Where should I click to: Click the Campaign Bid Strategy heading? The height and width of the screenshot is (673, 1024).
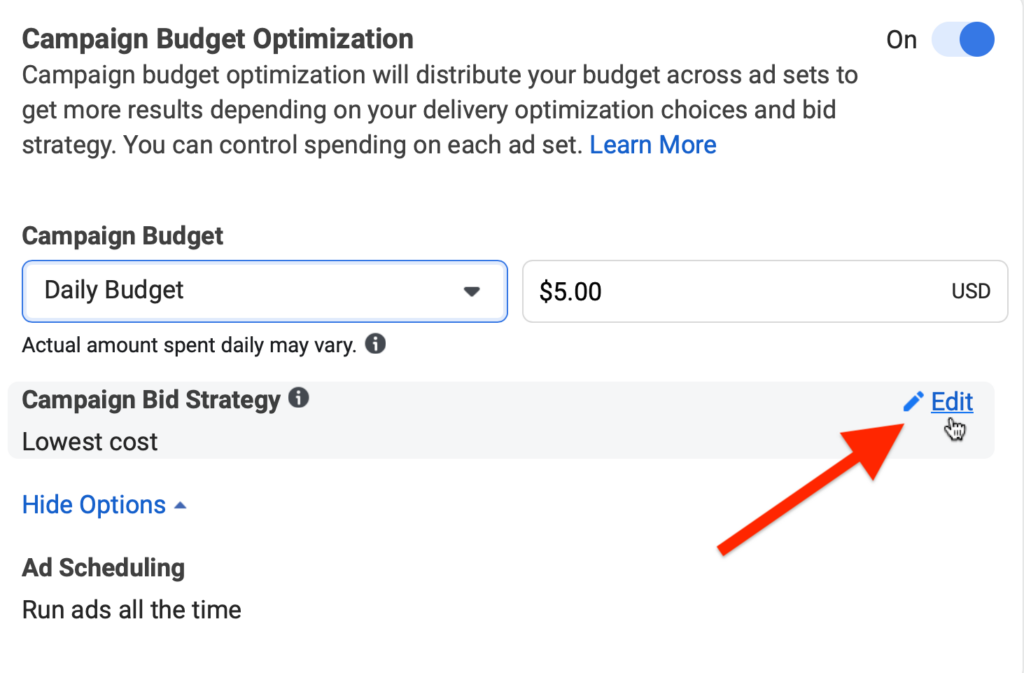click(x=151, y=400)
